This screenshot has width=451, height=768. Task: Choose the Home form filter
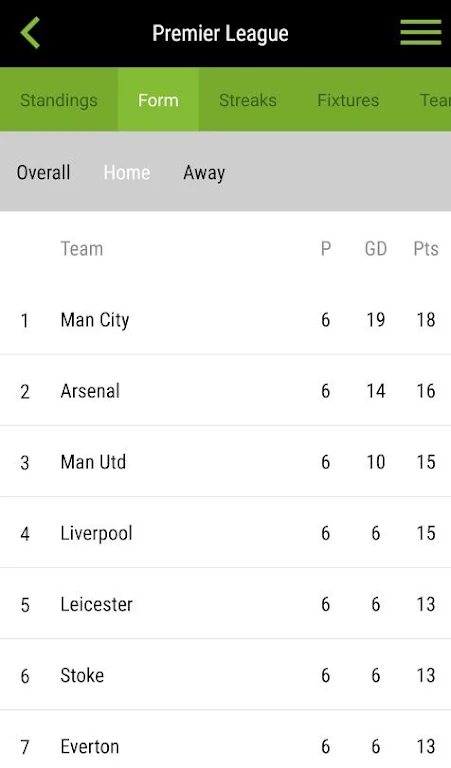click(x=127, y=172)
